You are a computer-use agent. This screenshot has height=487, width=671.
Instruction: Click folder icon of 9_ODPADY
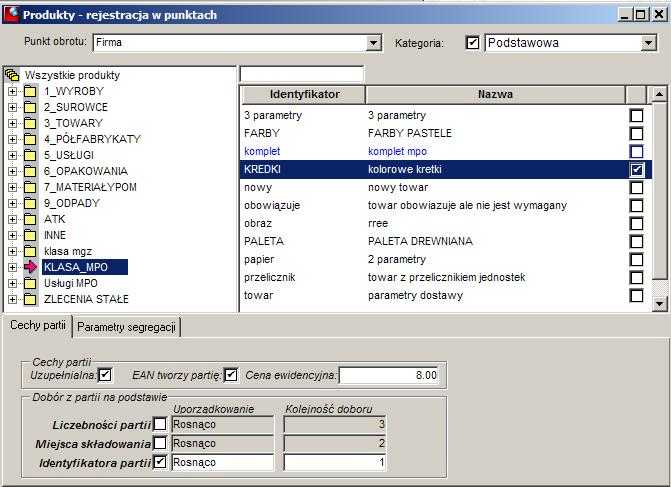[x=30, y=203]
